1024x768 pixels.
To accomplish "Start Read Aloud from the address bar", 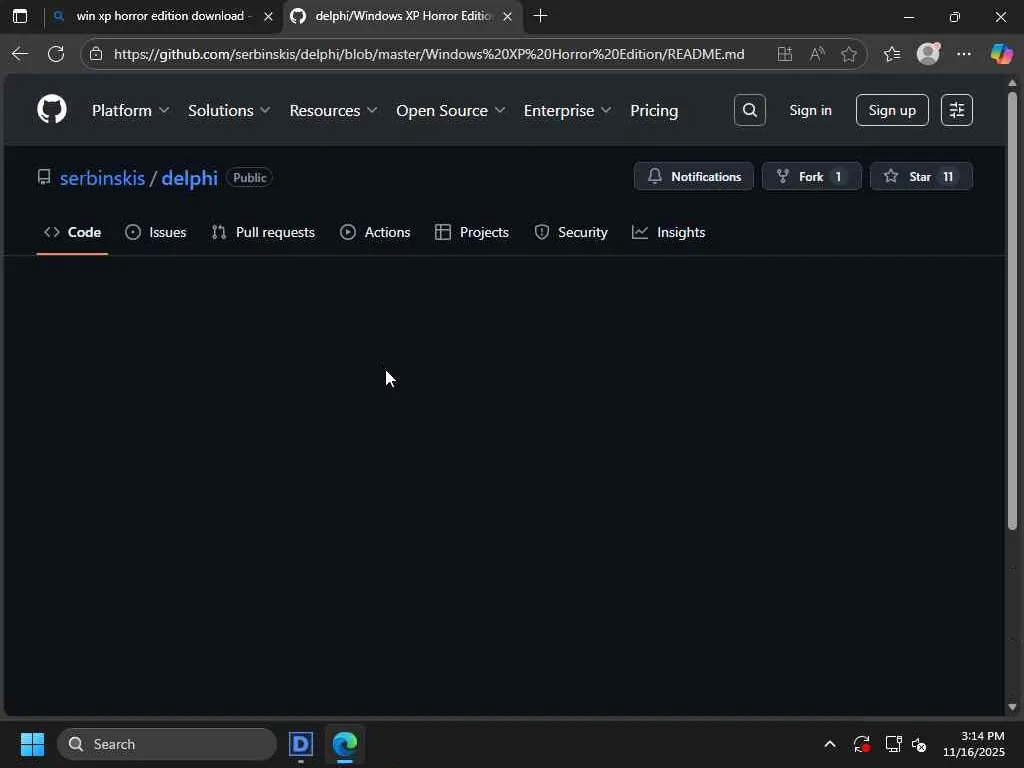I will pos(816,54).
